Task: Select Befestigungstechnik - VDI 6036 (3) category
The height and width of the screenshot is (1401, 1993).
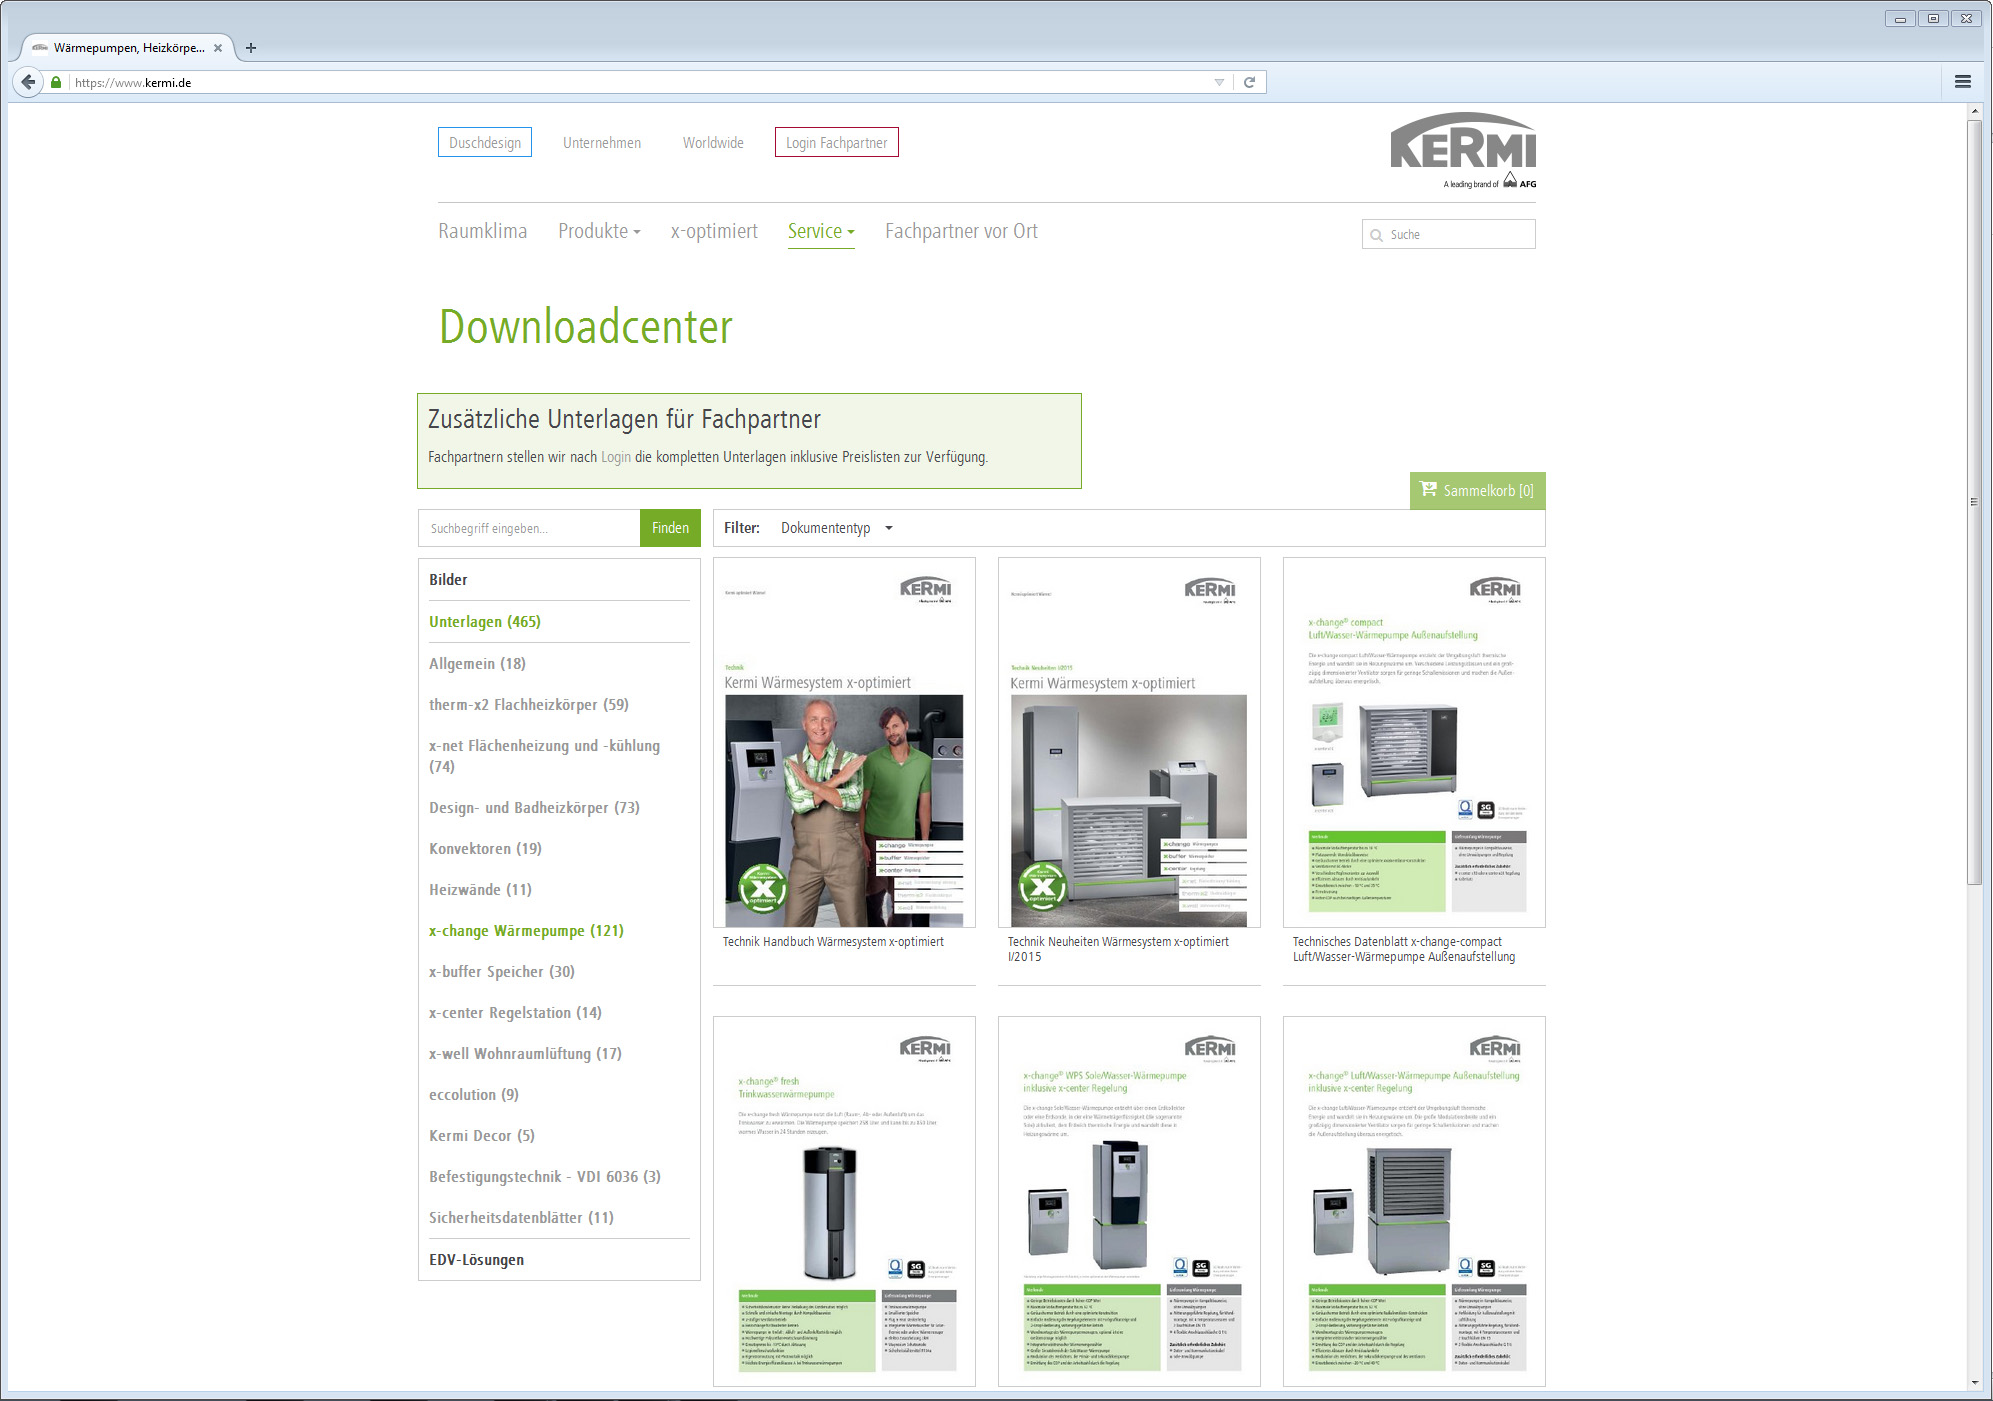Action: [x=545, y=1177]
